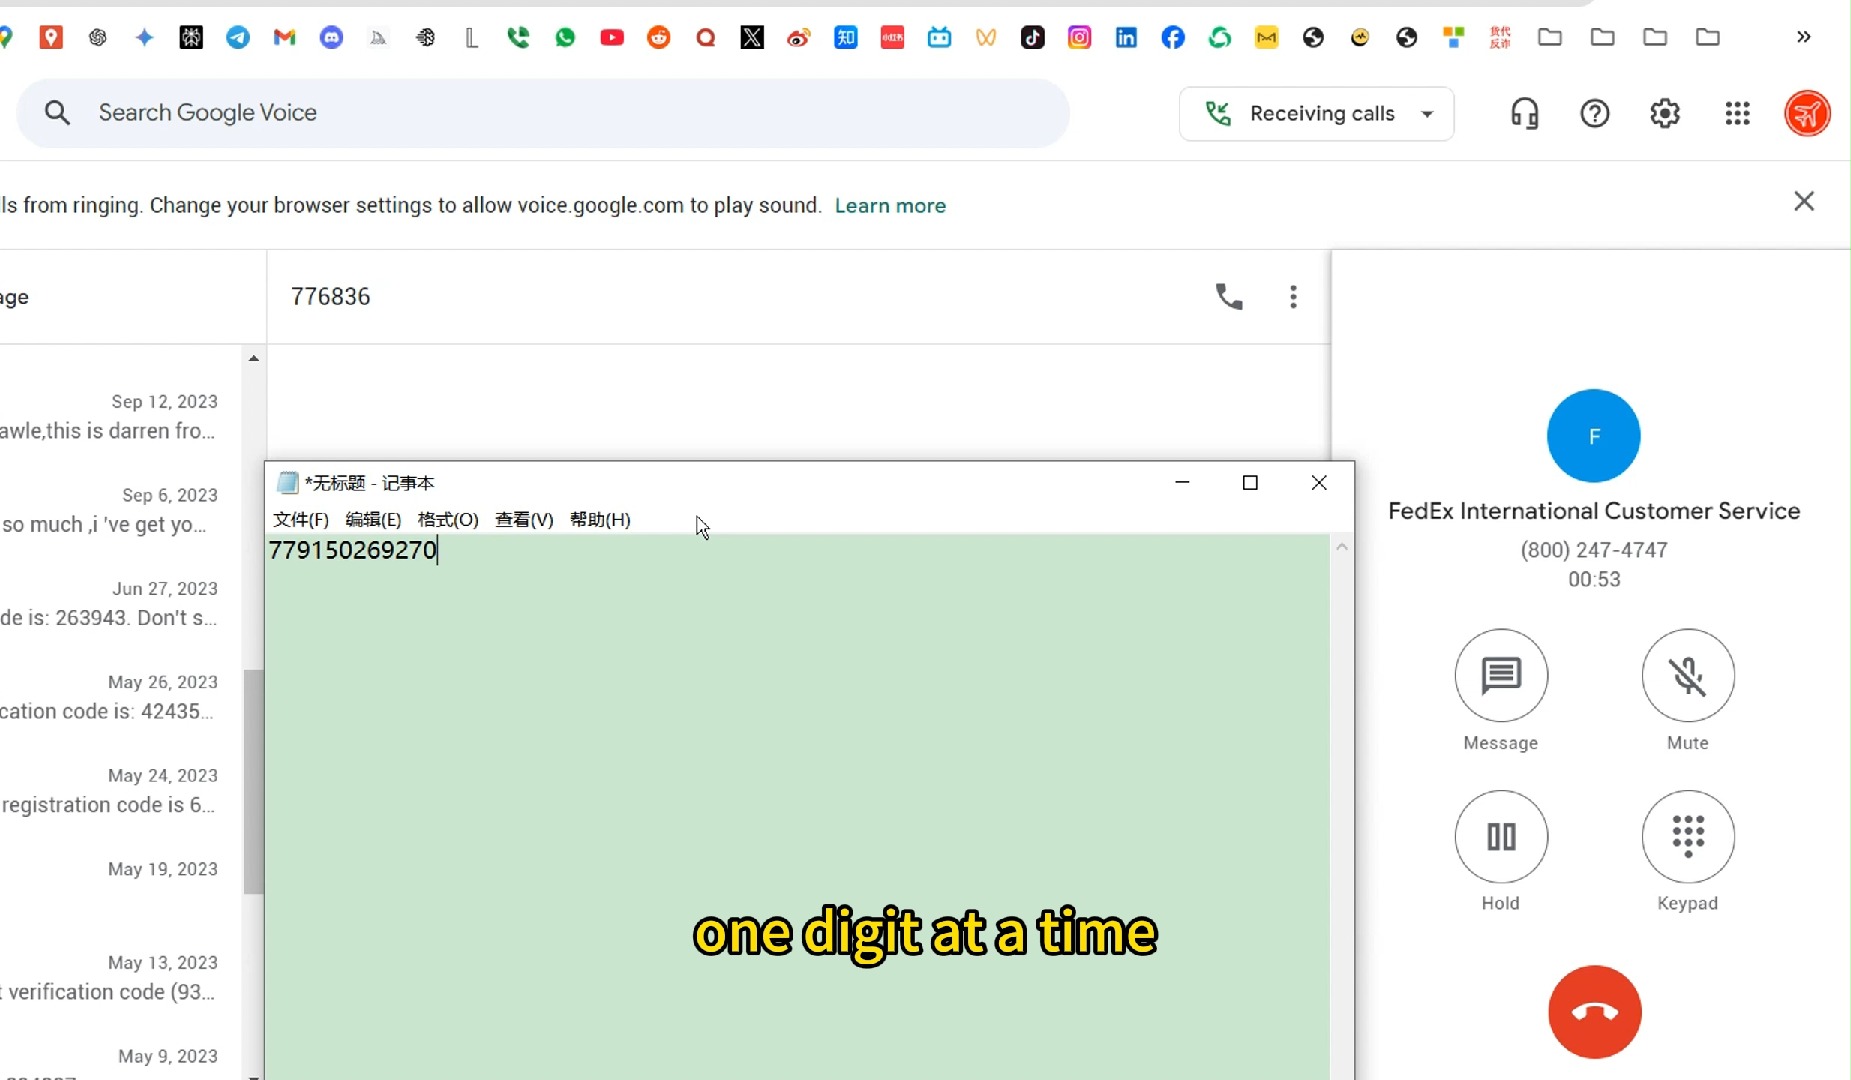Open Google Voice Settings gear
1851x1080 pixels.
point(1665,114)
